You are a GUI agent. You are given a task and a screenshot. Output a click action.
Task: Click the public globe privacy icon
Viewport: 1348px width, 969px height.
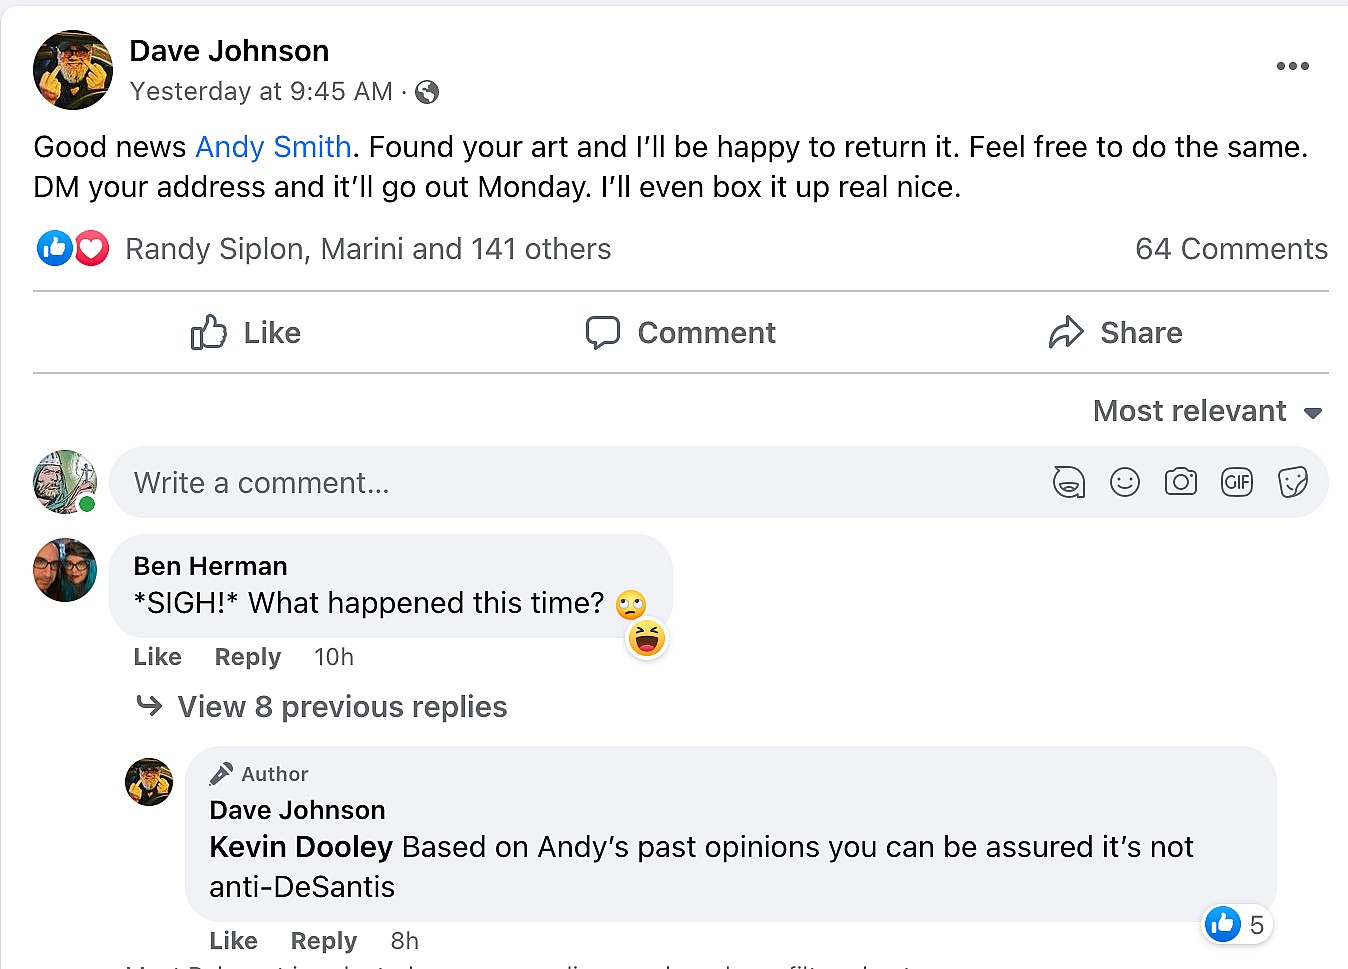427,92
